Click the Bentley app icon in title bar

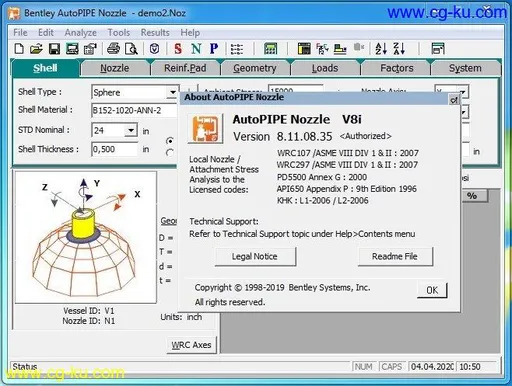[14, 13]
